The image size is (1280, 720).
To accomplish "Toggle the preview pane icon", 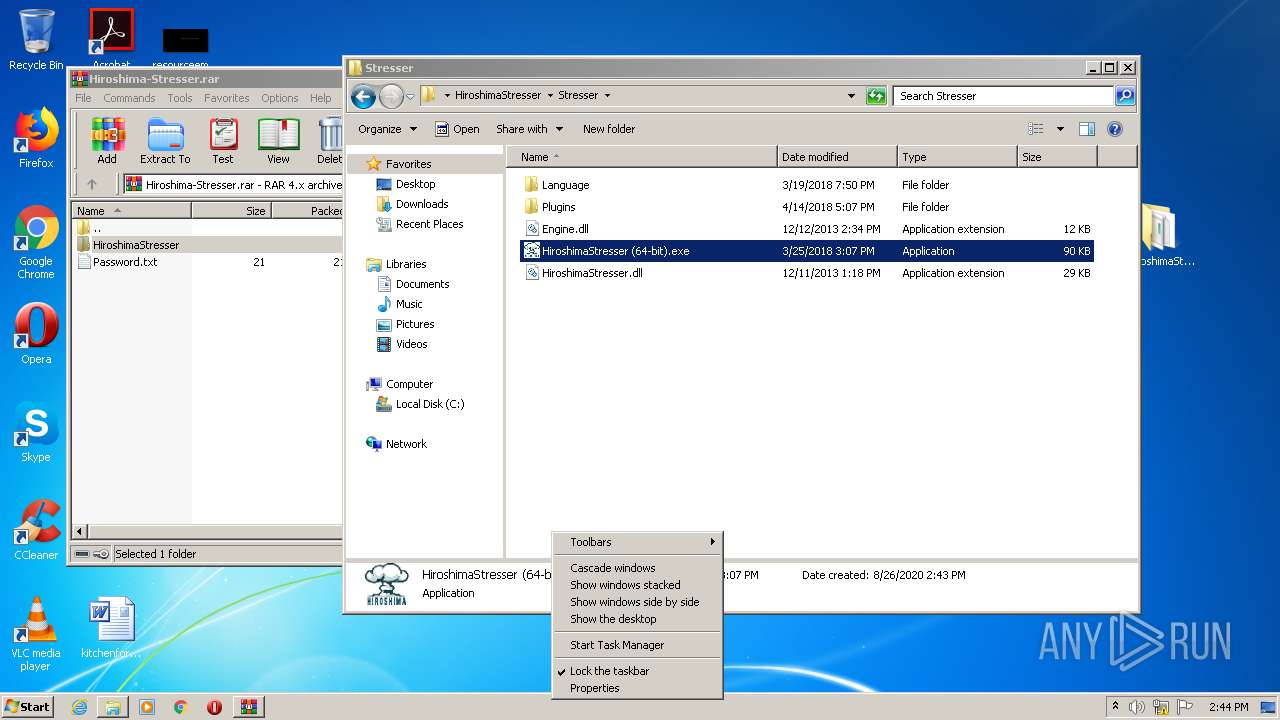I will 1087,129.
